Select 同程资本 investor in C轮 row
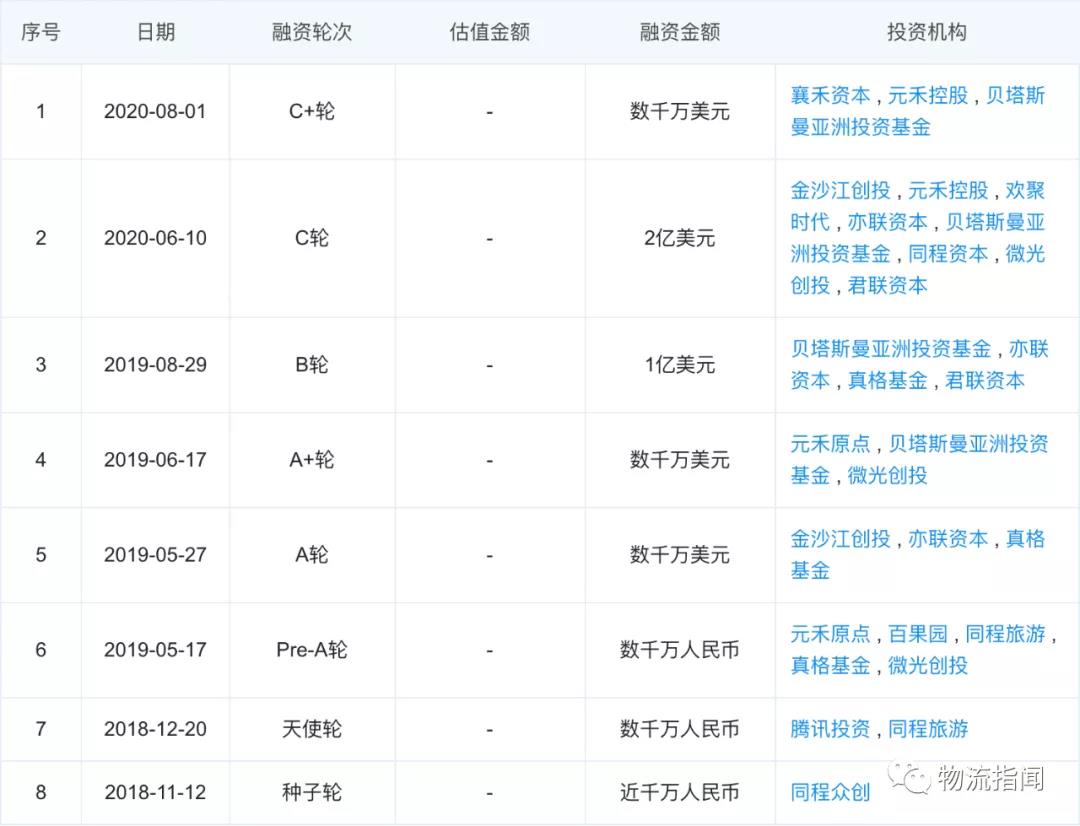This screenshot has width=1080, height=826. tap(948, 254)
